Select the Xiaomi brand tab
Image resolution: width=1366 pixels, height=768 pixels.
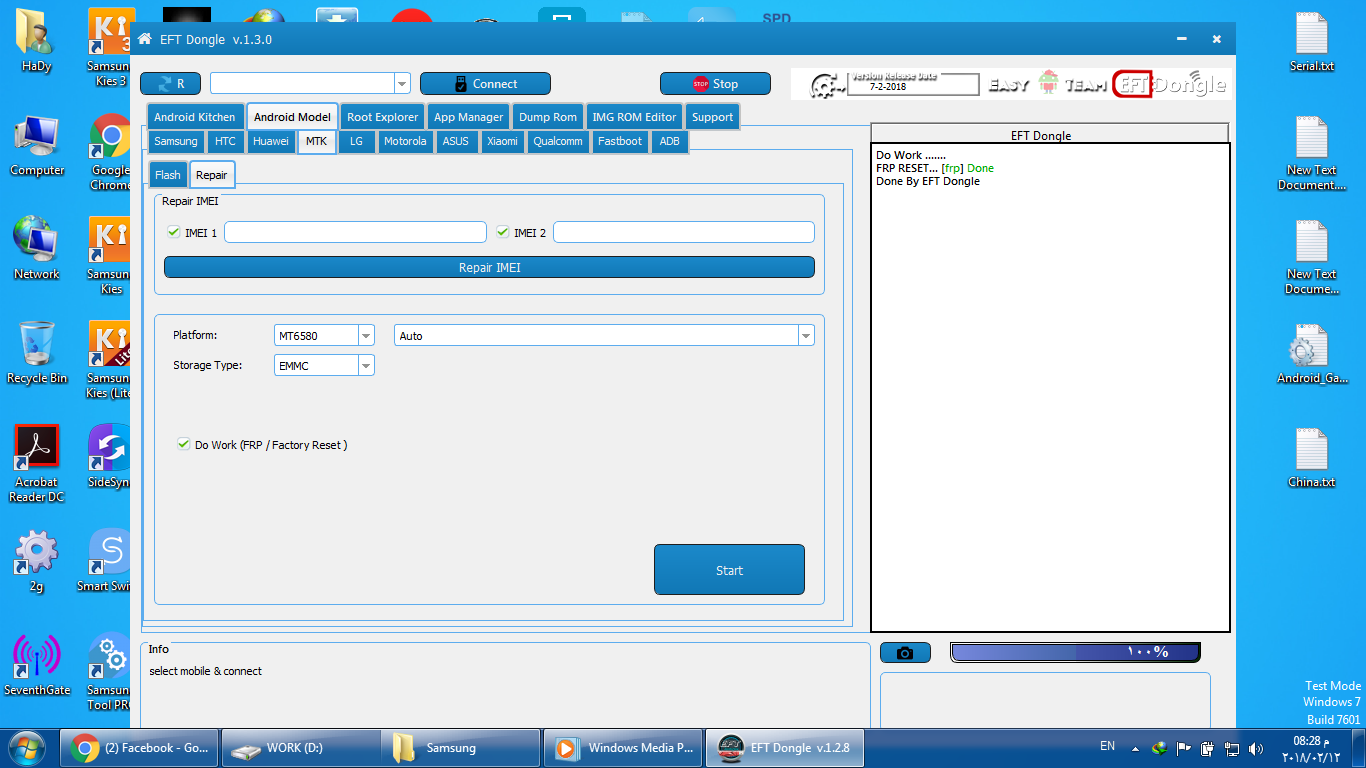coord(503,141)
